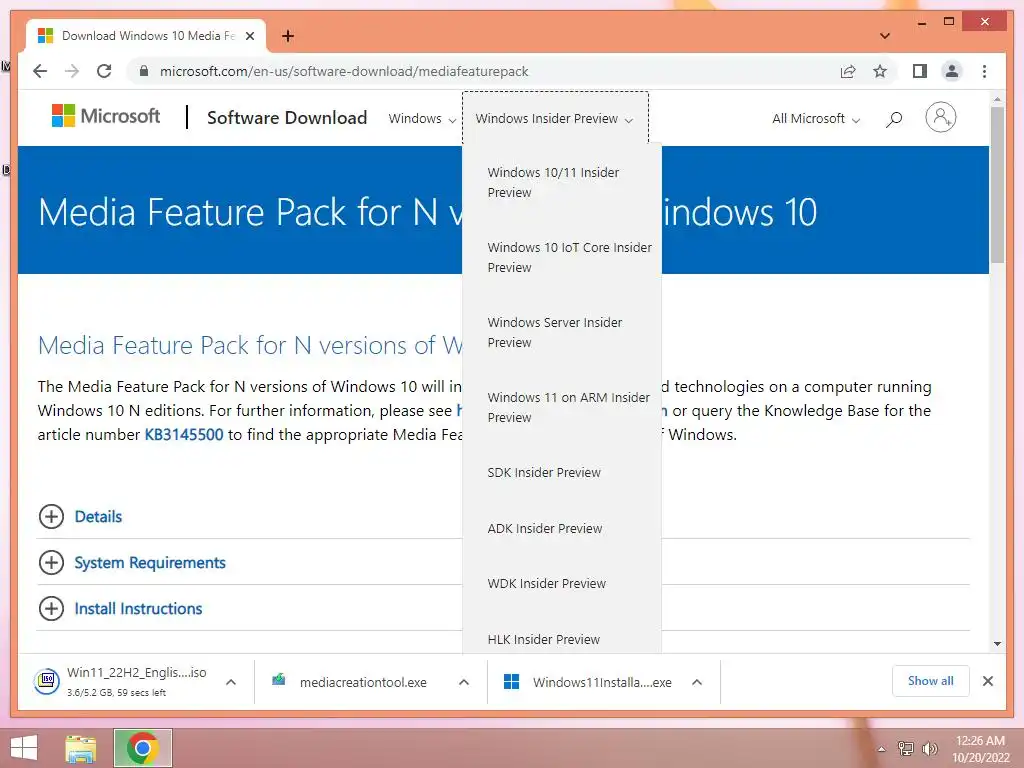1024x768 pixels.
Task: Click the address bar URL
Action: (344, 71)
